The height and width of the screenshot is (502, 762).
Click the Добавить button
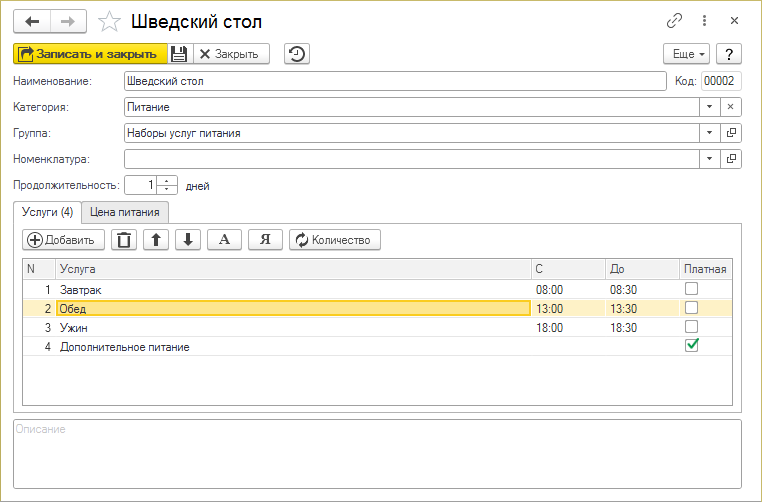(x=63, y=240)
